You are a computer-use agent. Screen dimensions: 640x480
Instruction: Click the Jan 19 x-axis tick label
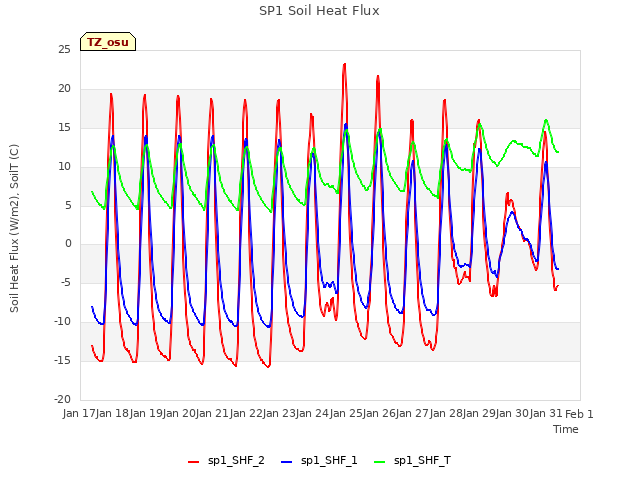(x=146, y=414)
